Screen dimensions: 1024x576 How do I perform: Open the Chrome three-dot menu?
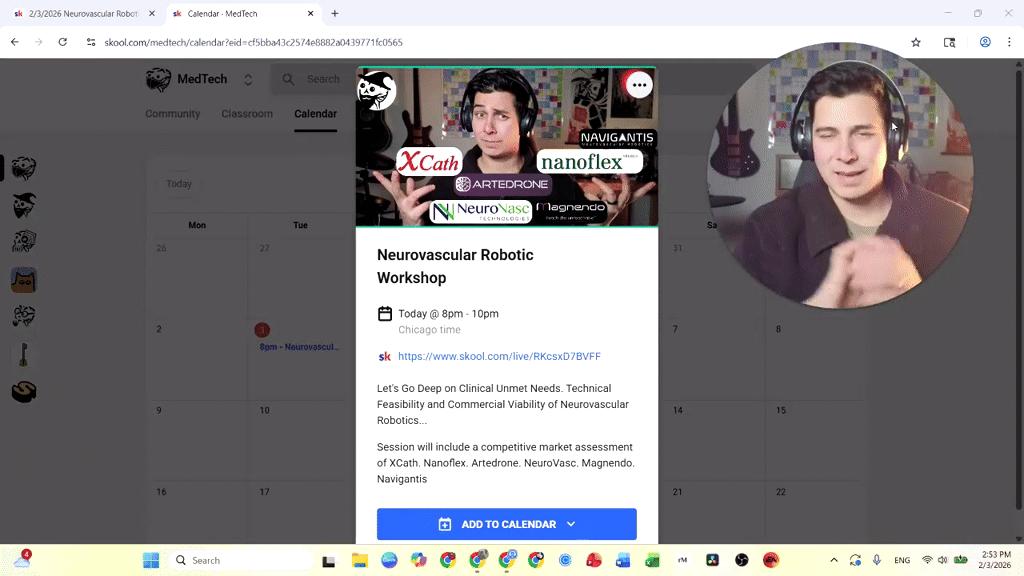(1009, 42)
